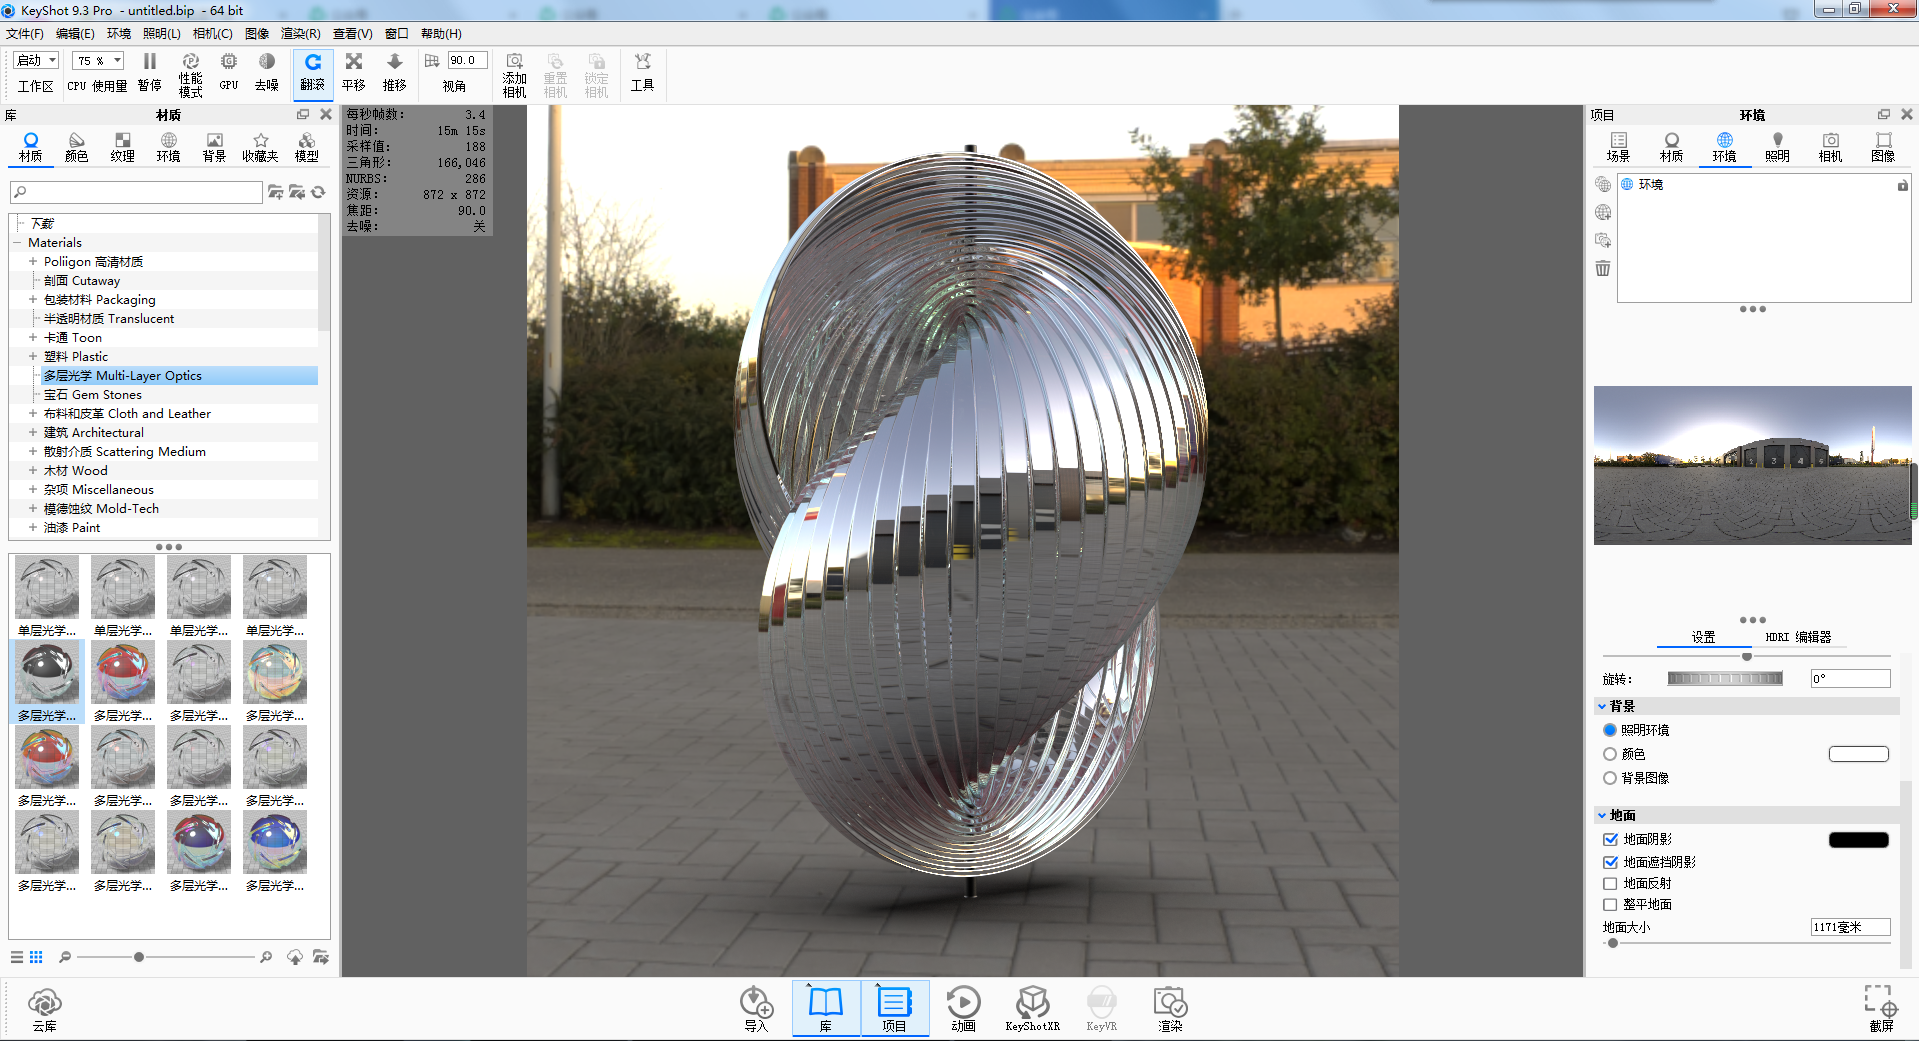
Task: Click the field of view 90.0 field
Action: pyautogui.click(x=468, y=61)
